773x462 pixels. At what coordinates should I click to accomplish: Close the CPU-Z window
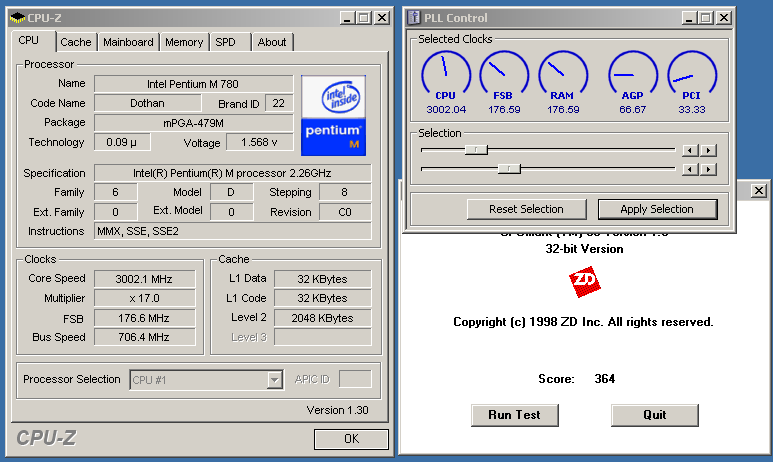(382, 18)
